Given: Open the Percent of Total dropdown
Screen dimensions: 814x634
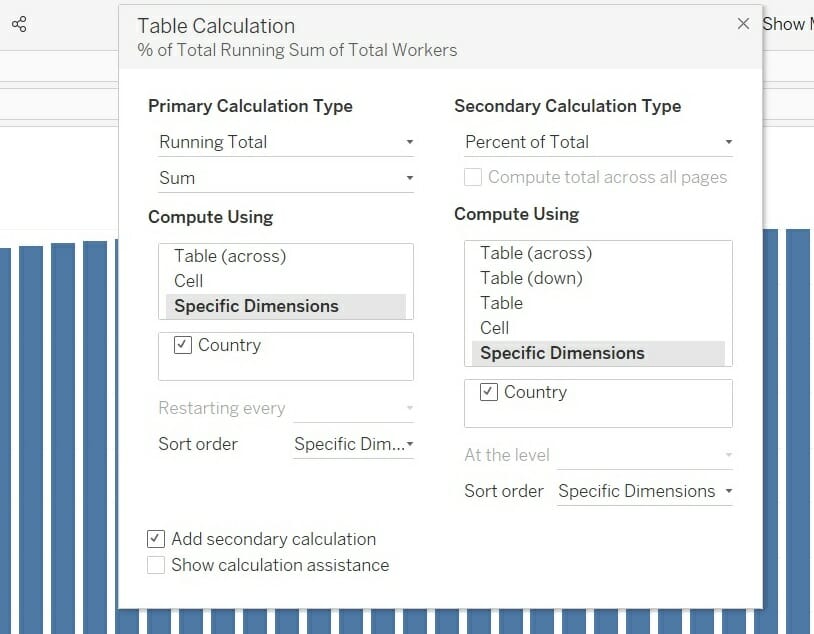Looking at the screenshot, I should (597, 142).
